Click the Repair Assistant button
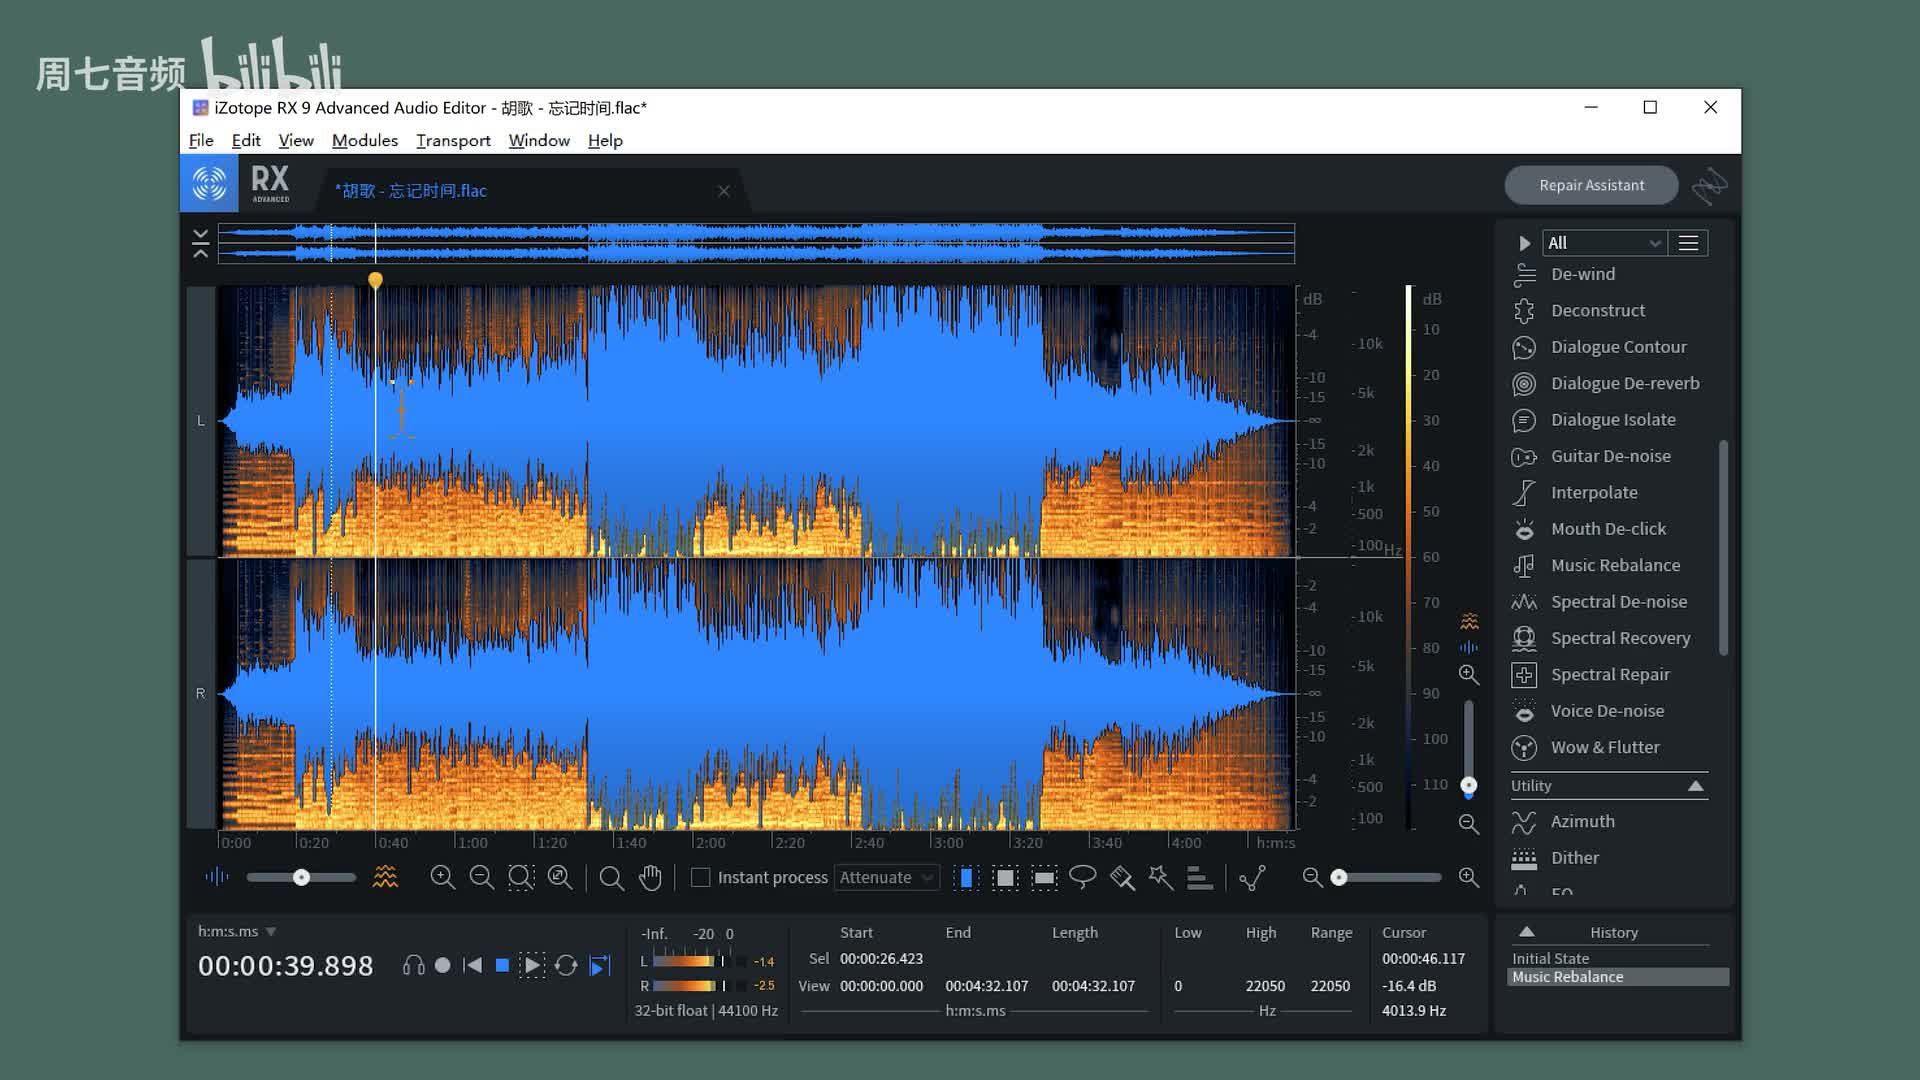Viewport: 1920px width, 1080px height. point(1591,185)
